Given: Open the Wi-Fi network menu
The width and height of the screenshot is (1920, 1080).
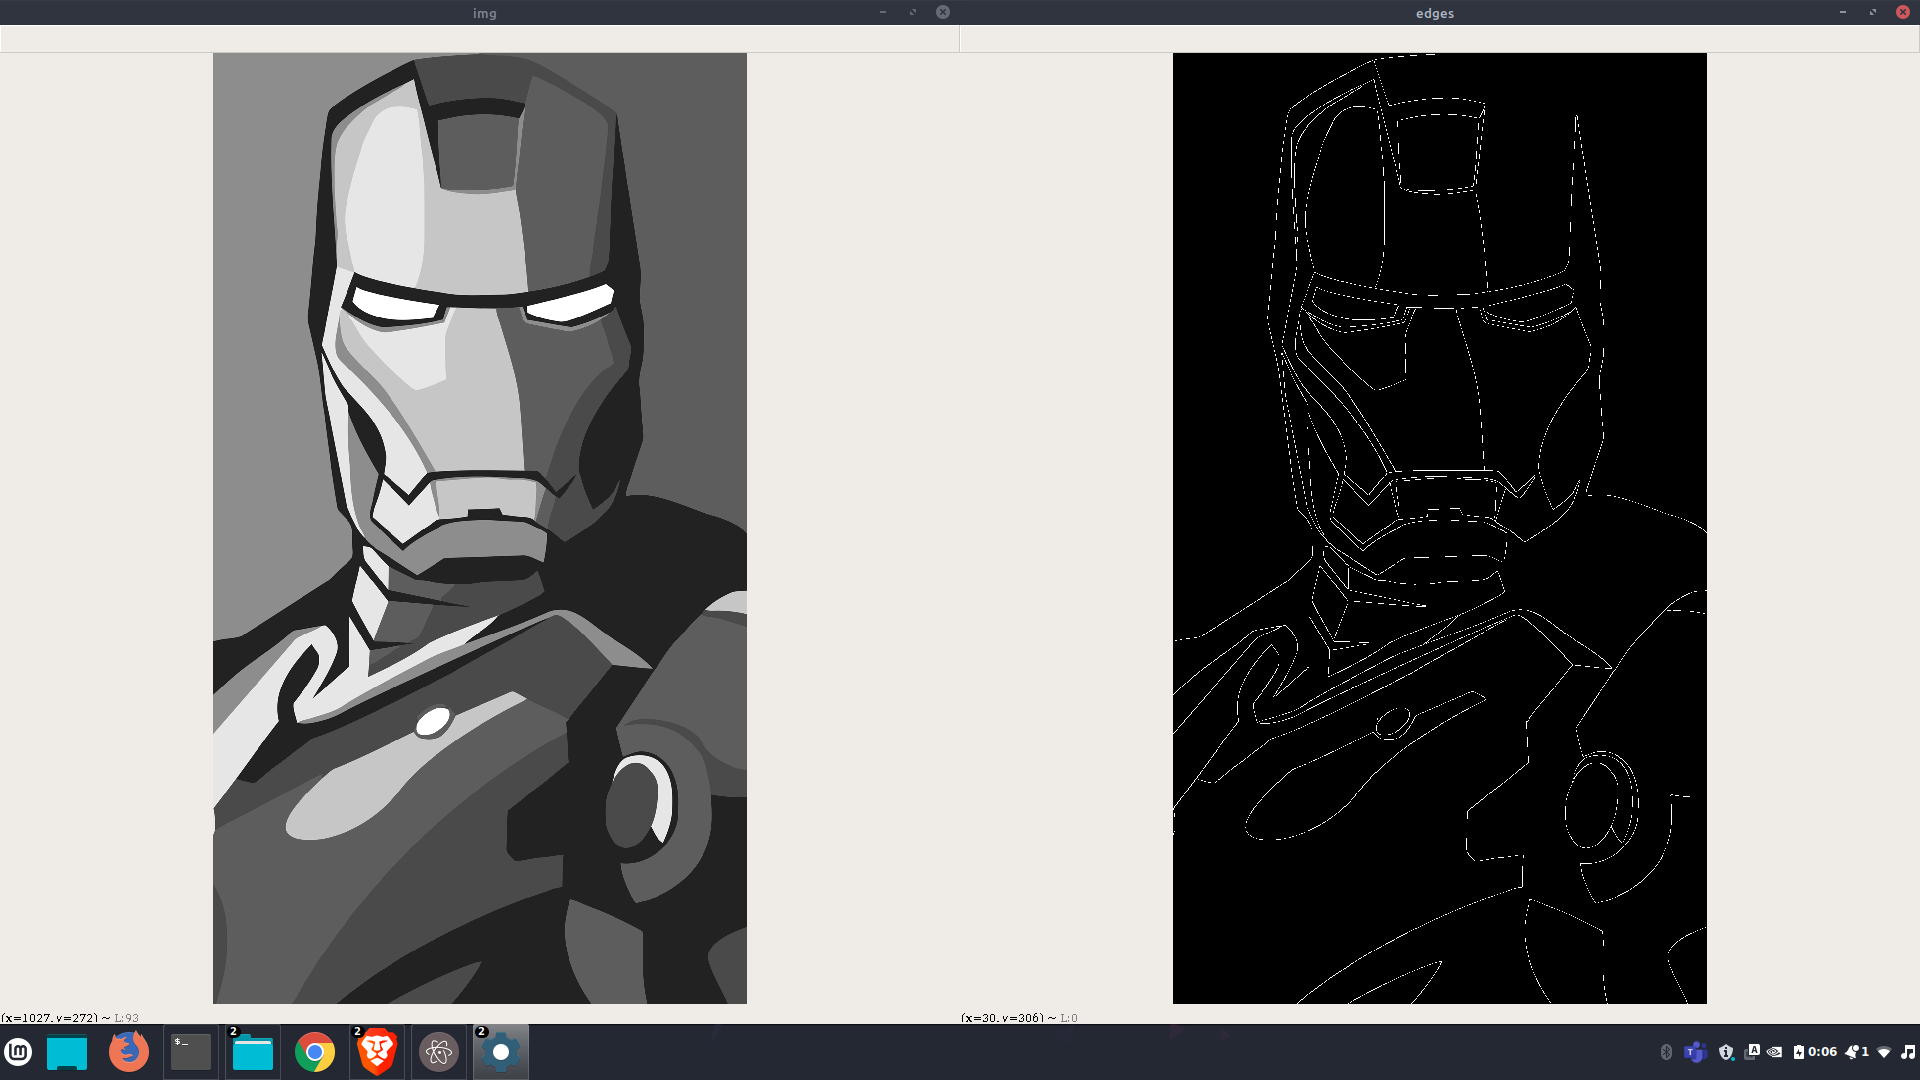Looking at the screenshot, I should 1884,1052.
